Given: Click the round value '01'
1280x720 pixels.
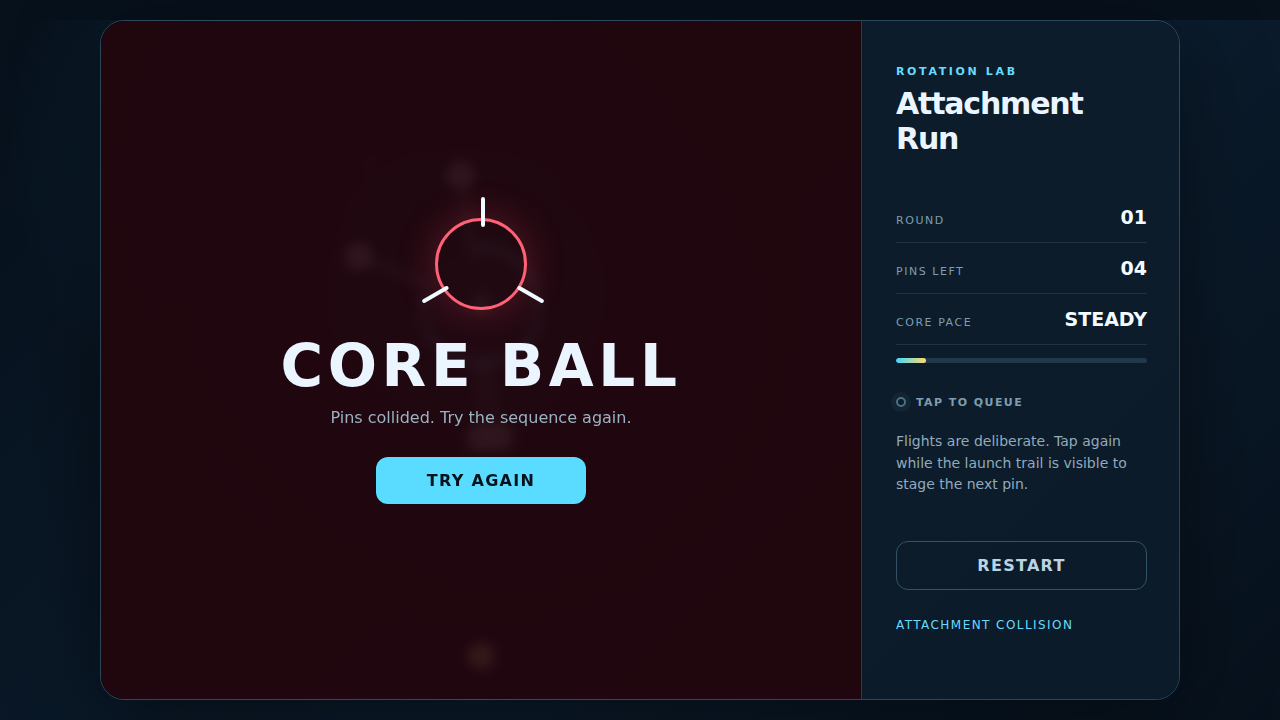Looking at the screenshot, I should point(1133,217).
